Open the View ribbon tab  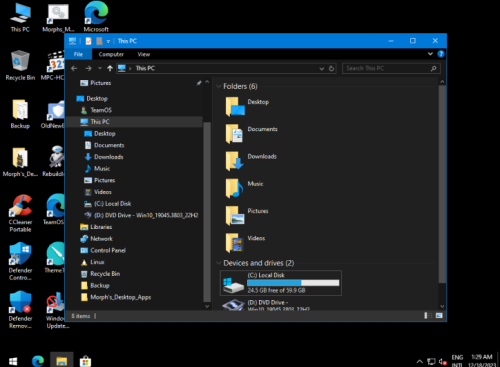pyautogui.click(x=144, y=54)
